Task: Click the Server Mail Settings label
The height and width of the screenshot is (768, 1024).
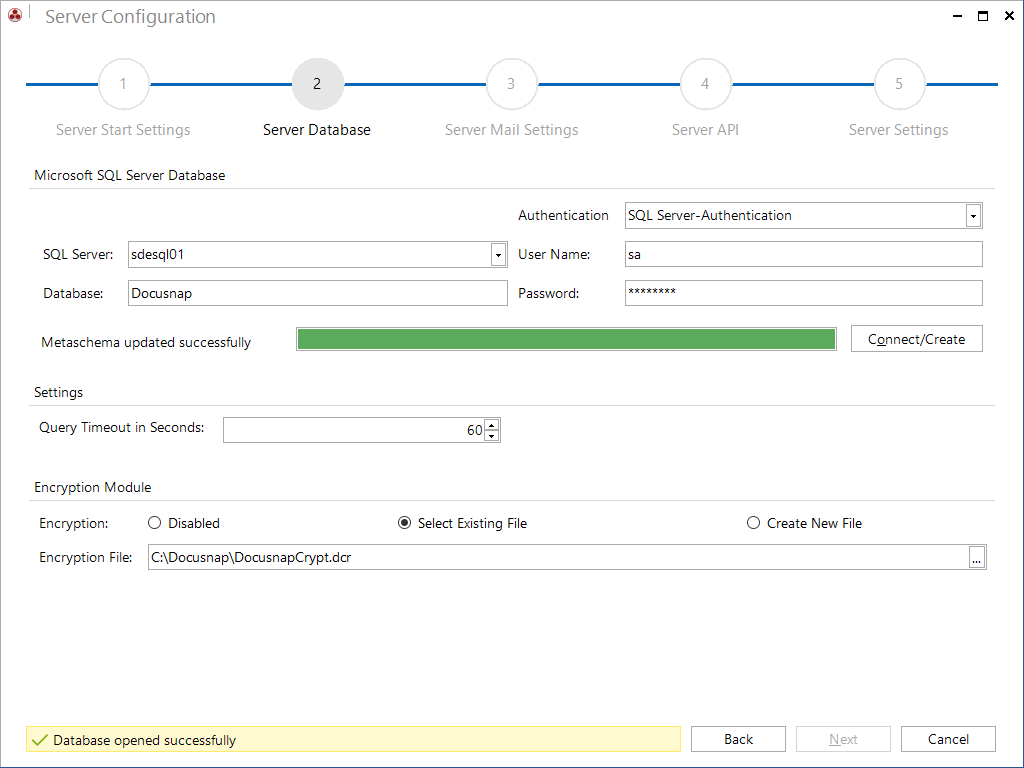Action: [x=511, y=130]
